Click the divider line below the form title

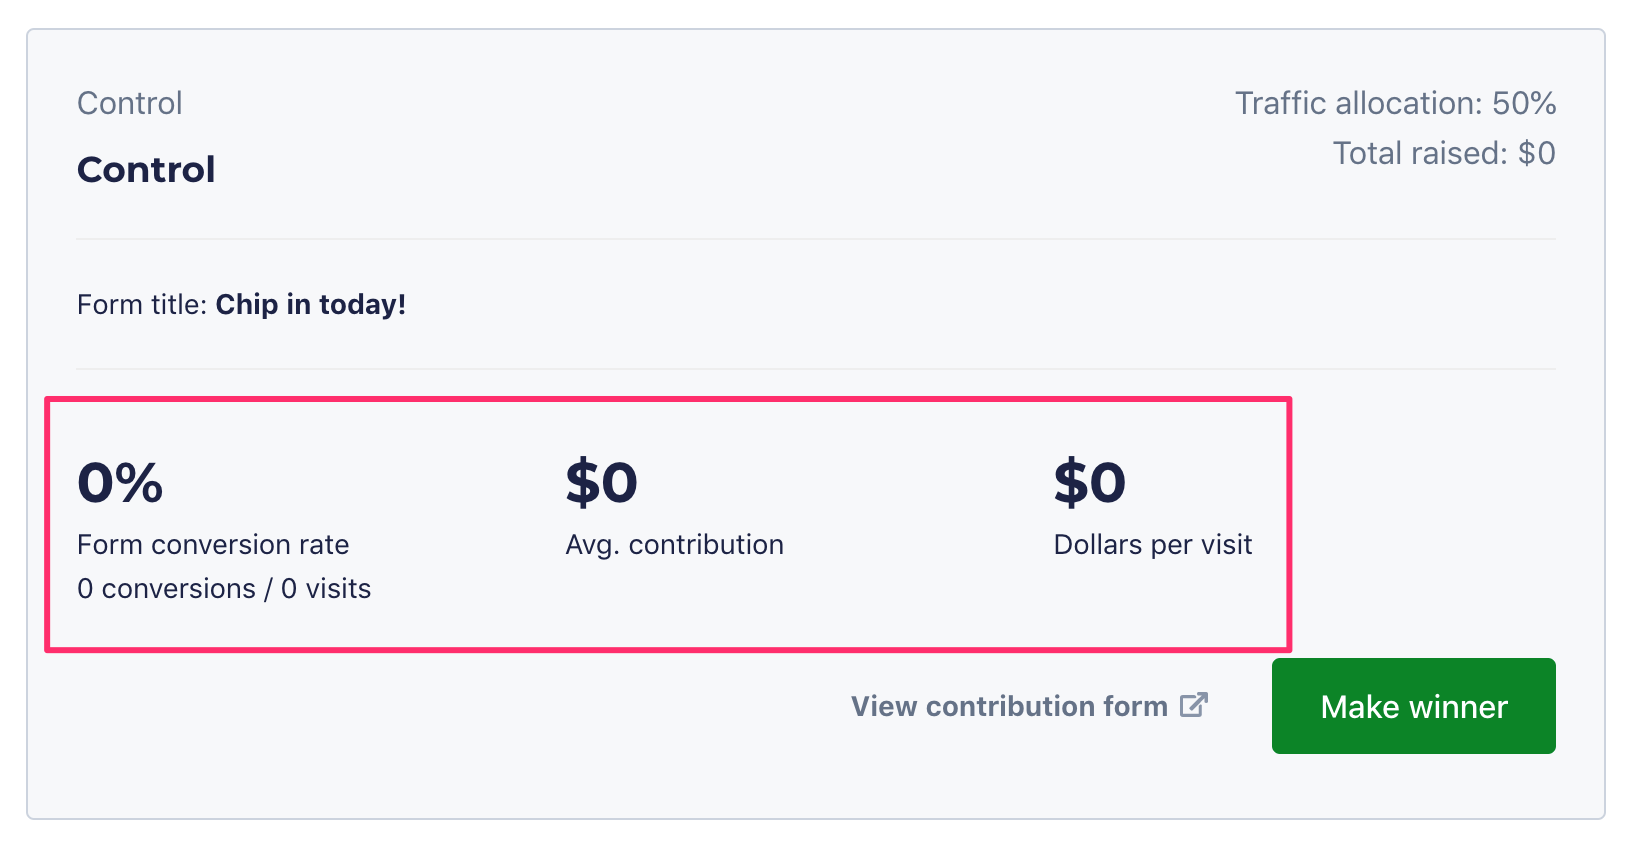(816, 369)
